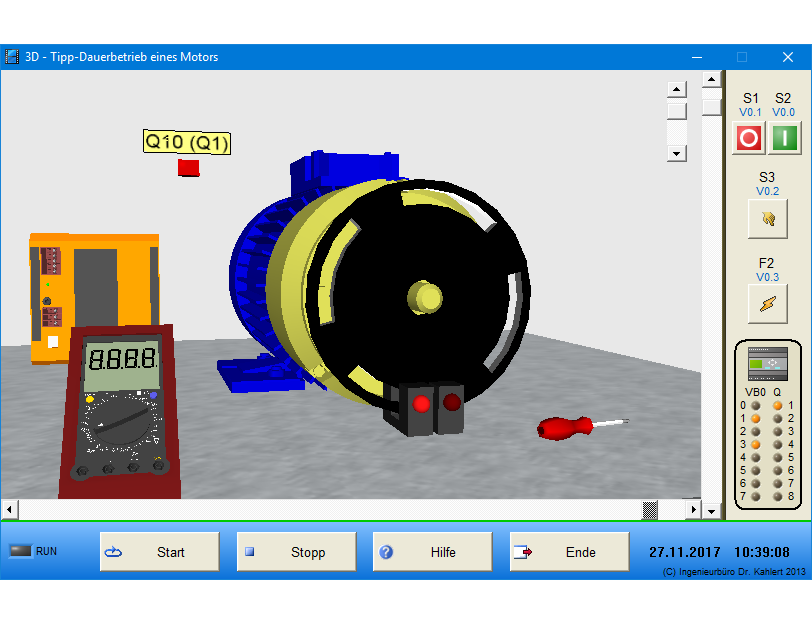
Task: Click the multimeter rotary dial
Action: pyautogui.click(x=122, y=420)
